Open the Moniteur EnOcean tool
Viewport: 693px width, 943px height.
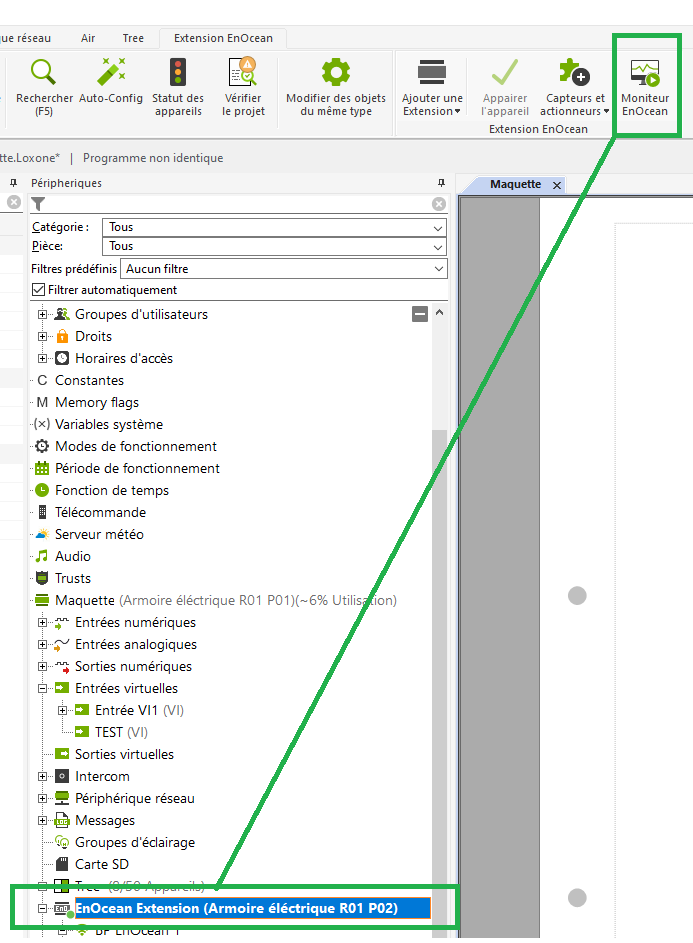[645, 73]
